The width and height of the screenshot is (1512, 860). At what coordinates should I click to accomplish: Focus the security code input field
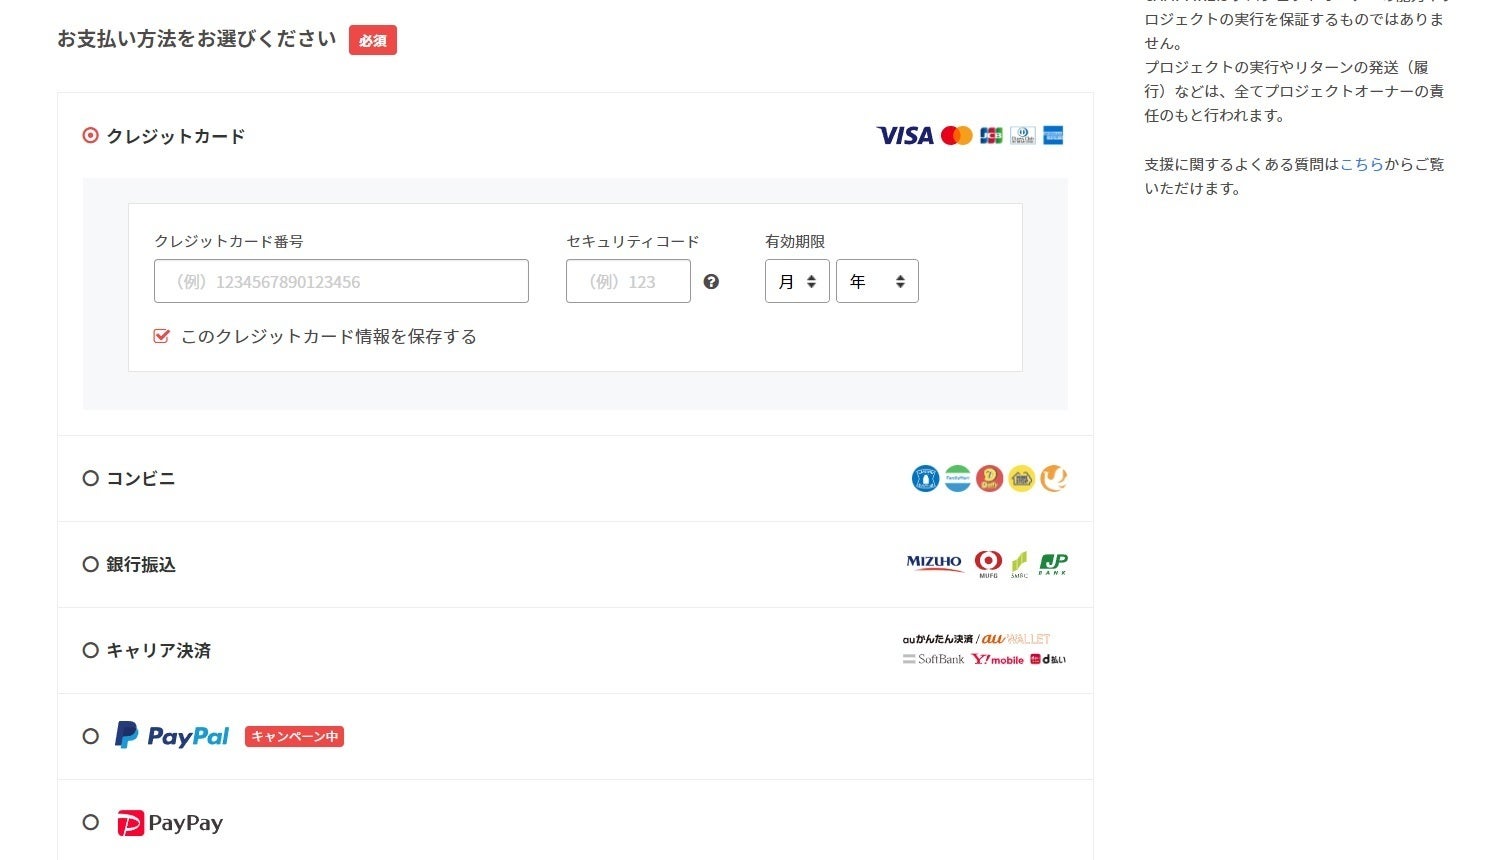click(628, 282)
